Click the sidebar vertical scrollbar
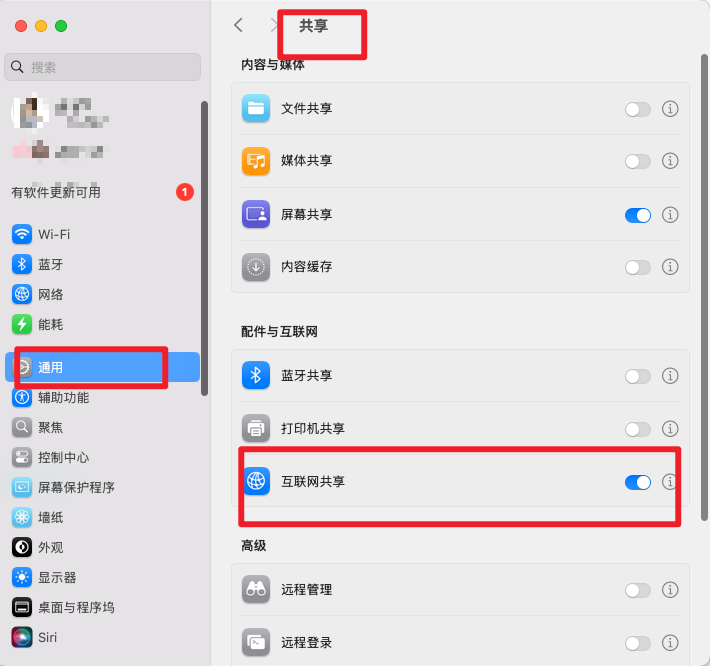This screenshot has width=710, height=666. 204,249
